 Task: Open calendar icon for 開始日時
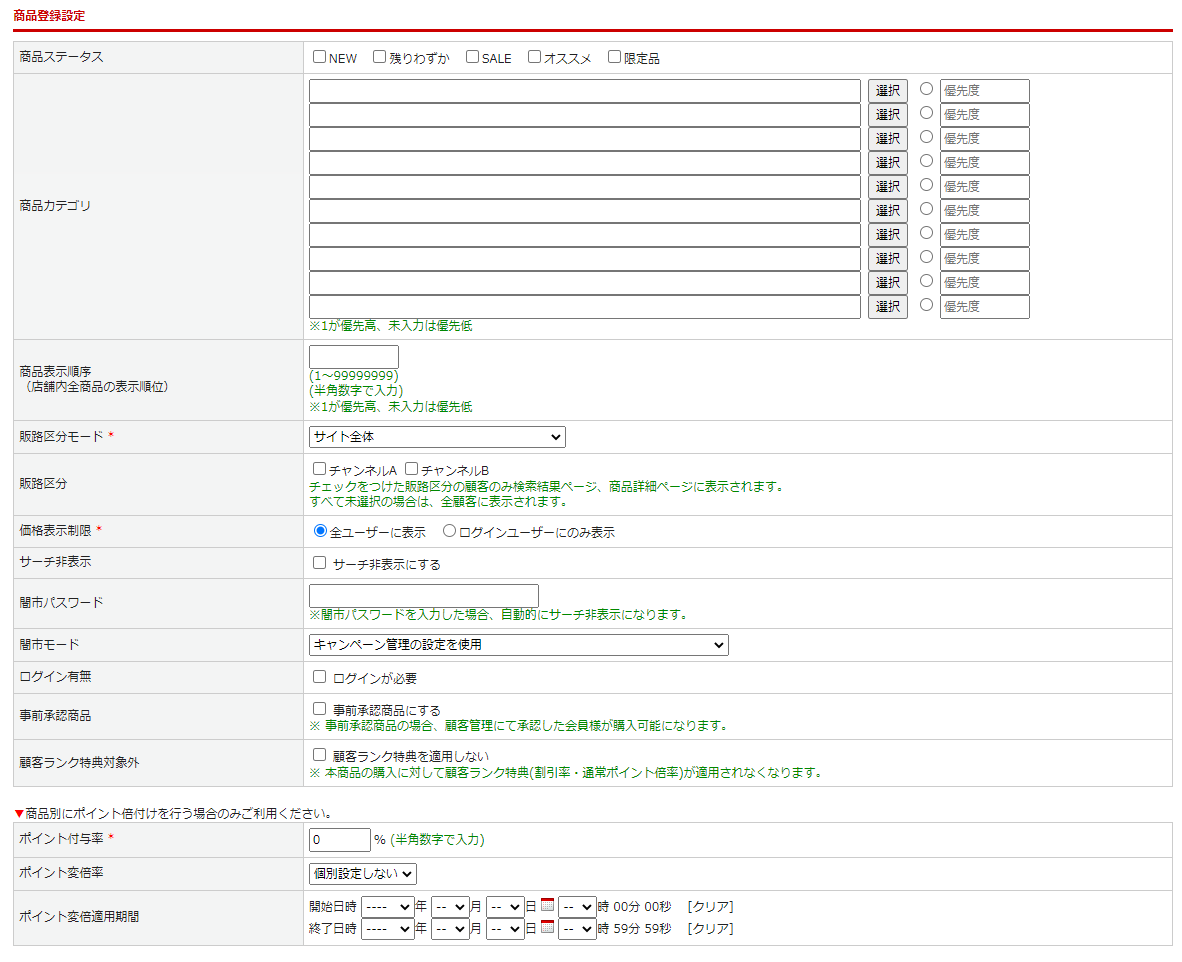coord(547,906)
